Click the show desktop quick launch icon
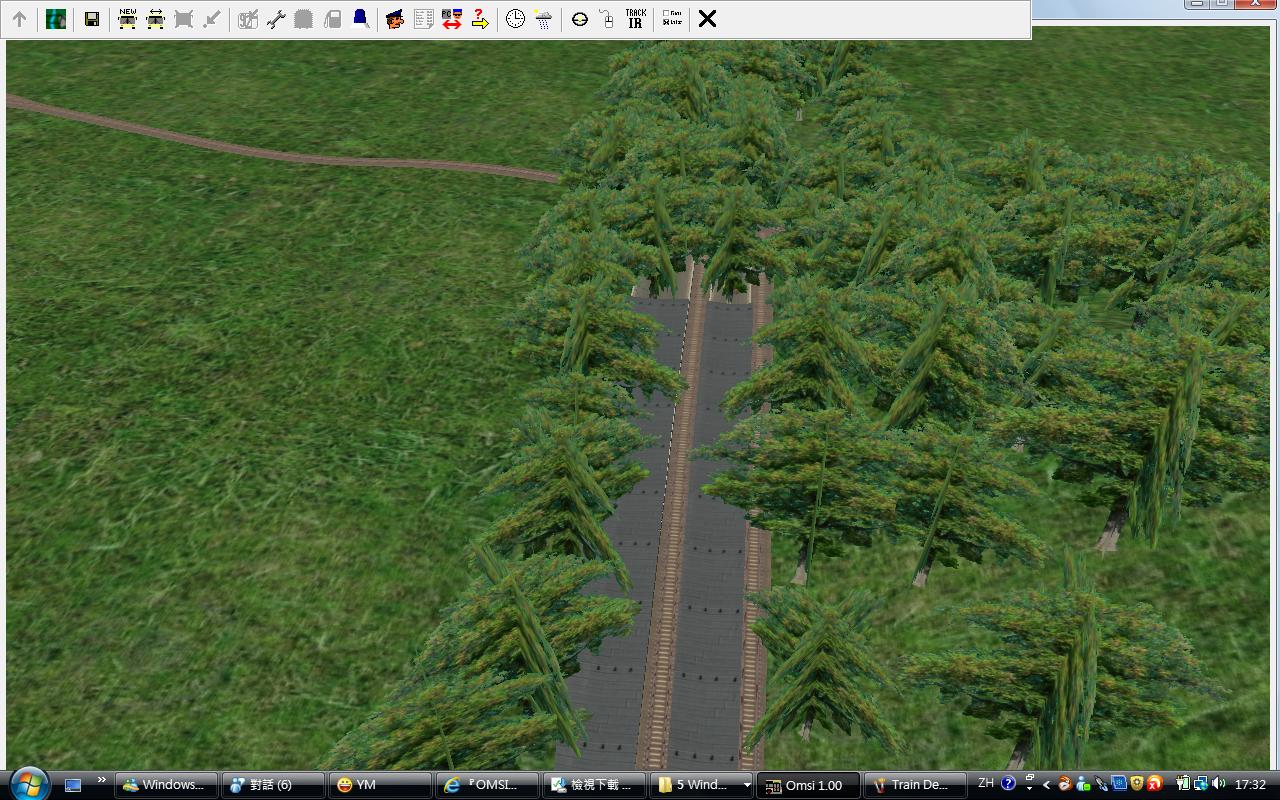The height and width of the screenshot is (800, 1280). [73, 785]
